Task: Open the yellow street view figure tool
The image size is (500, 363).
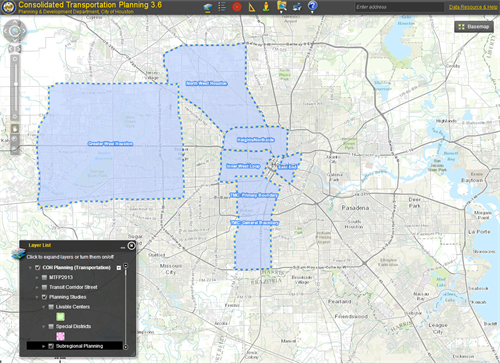Action: click(266, 7)
